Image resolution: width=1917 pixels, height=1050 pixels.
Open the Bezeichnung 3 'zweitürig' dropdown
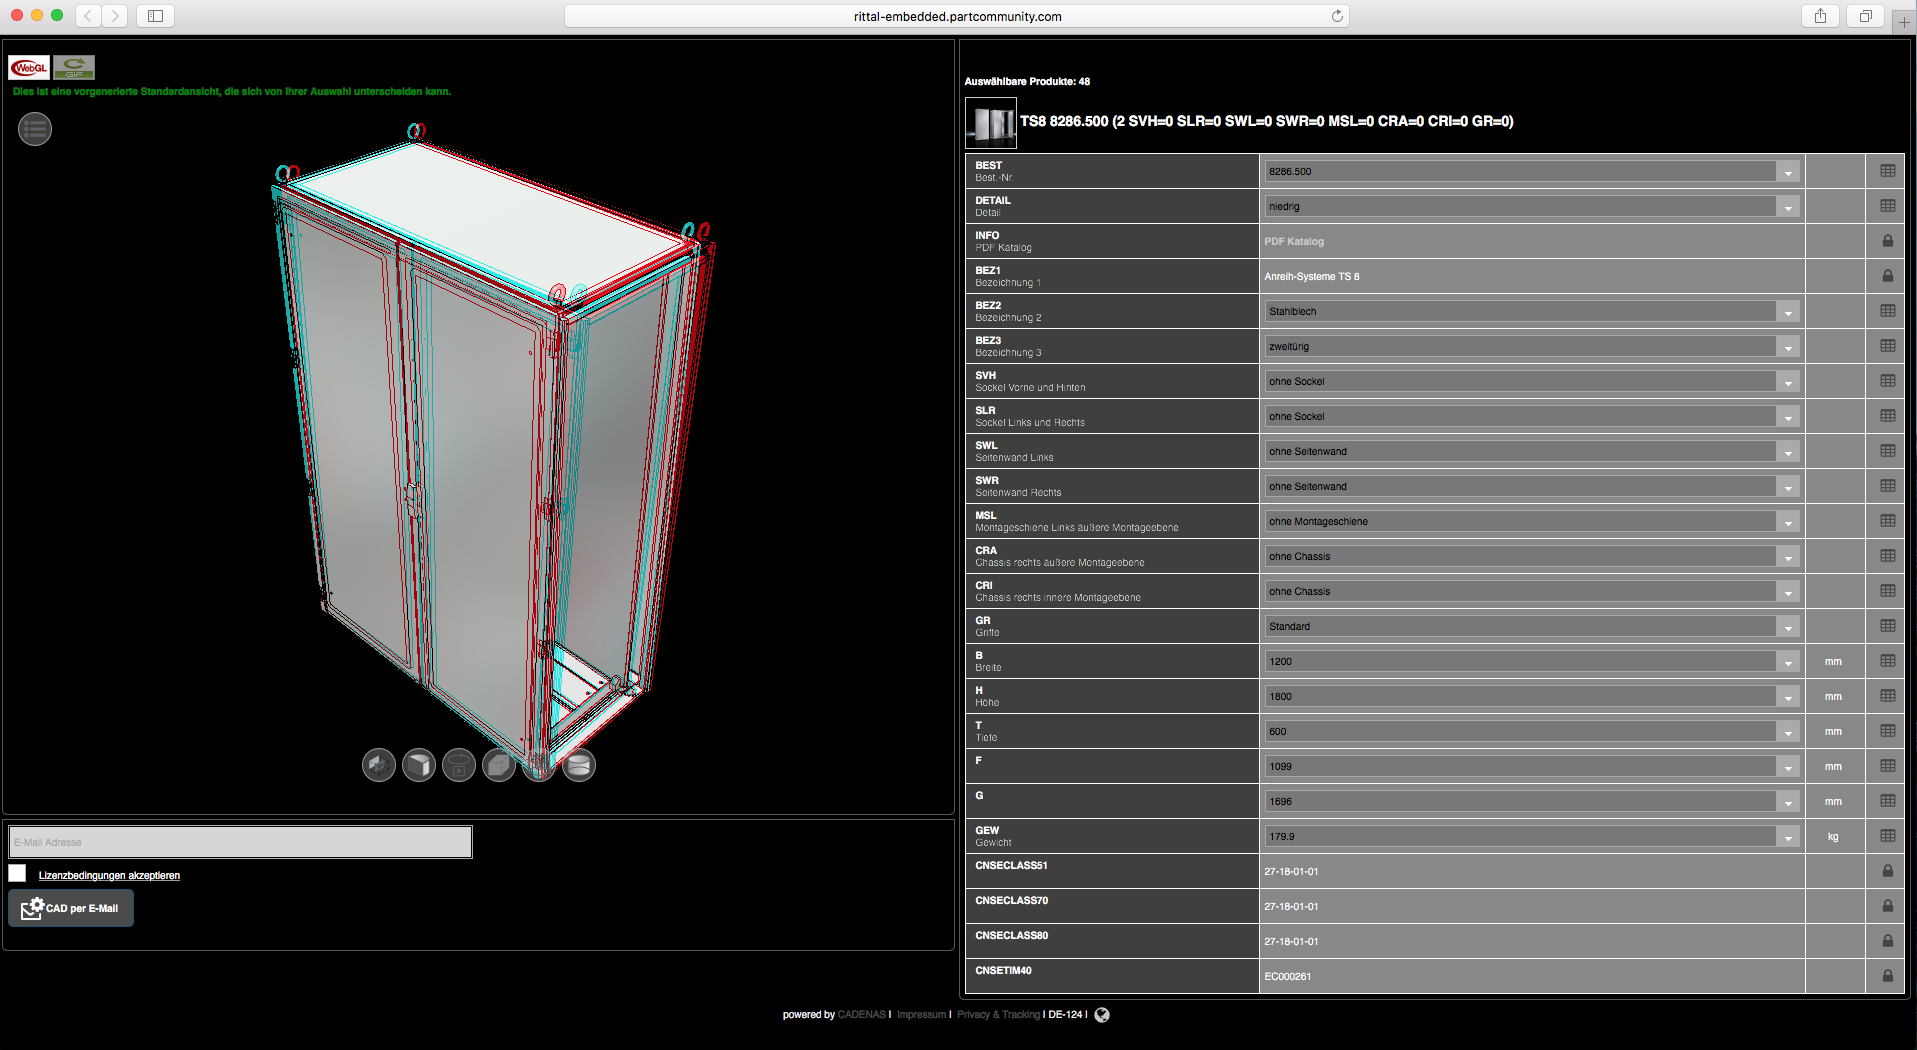[1532, 346]
